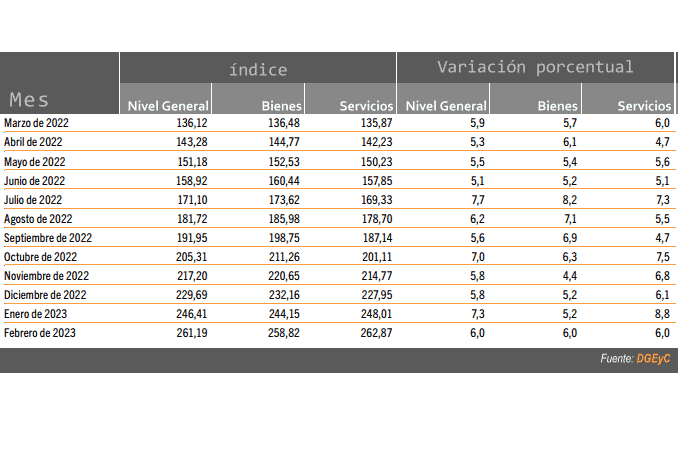Select the índice group header
The width and height of the screenshot is (678, 452).
click(x=258, y=70)
